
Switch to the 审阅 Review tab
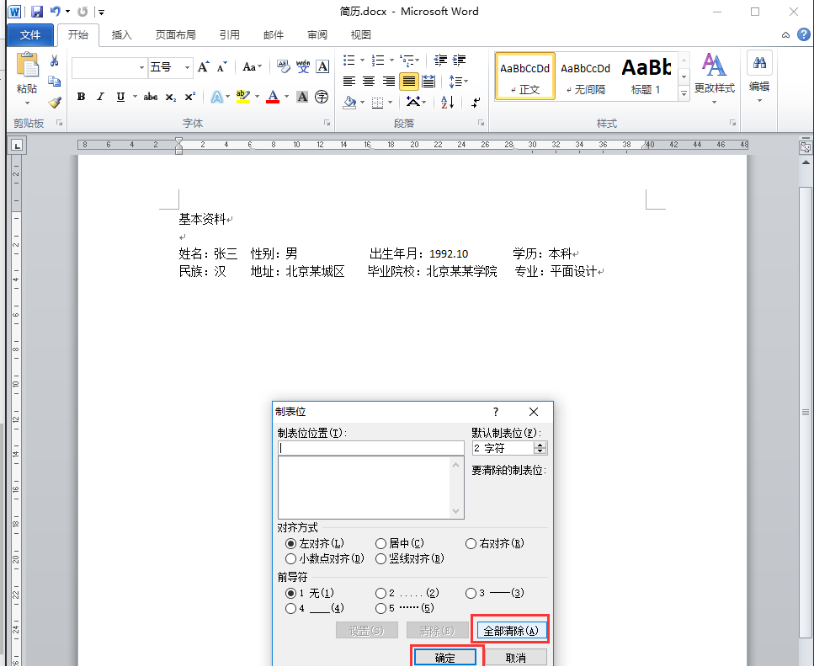(317, 35)
